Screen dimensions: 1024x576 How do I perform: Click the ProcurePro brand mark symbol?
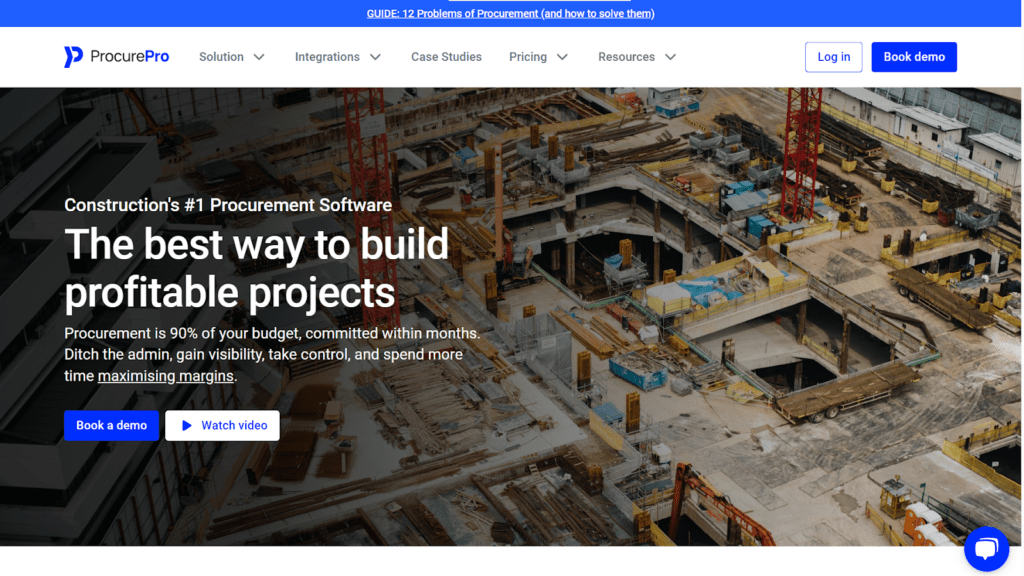click(72, 56)
